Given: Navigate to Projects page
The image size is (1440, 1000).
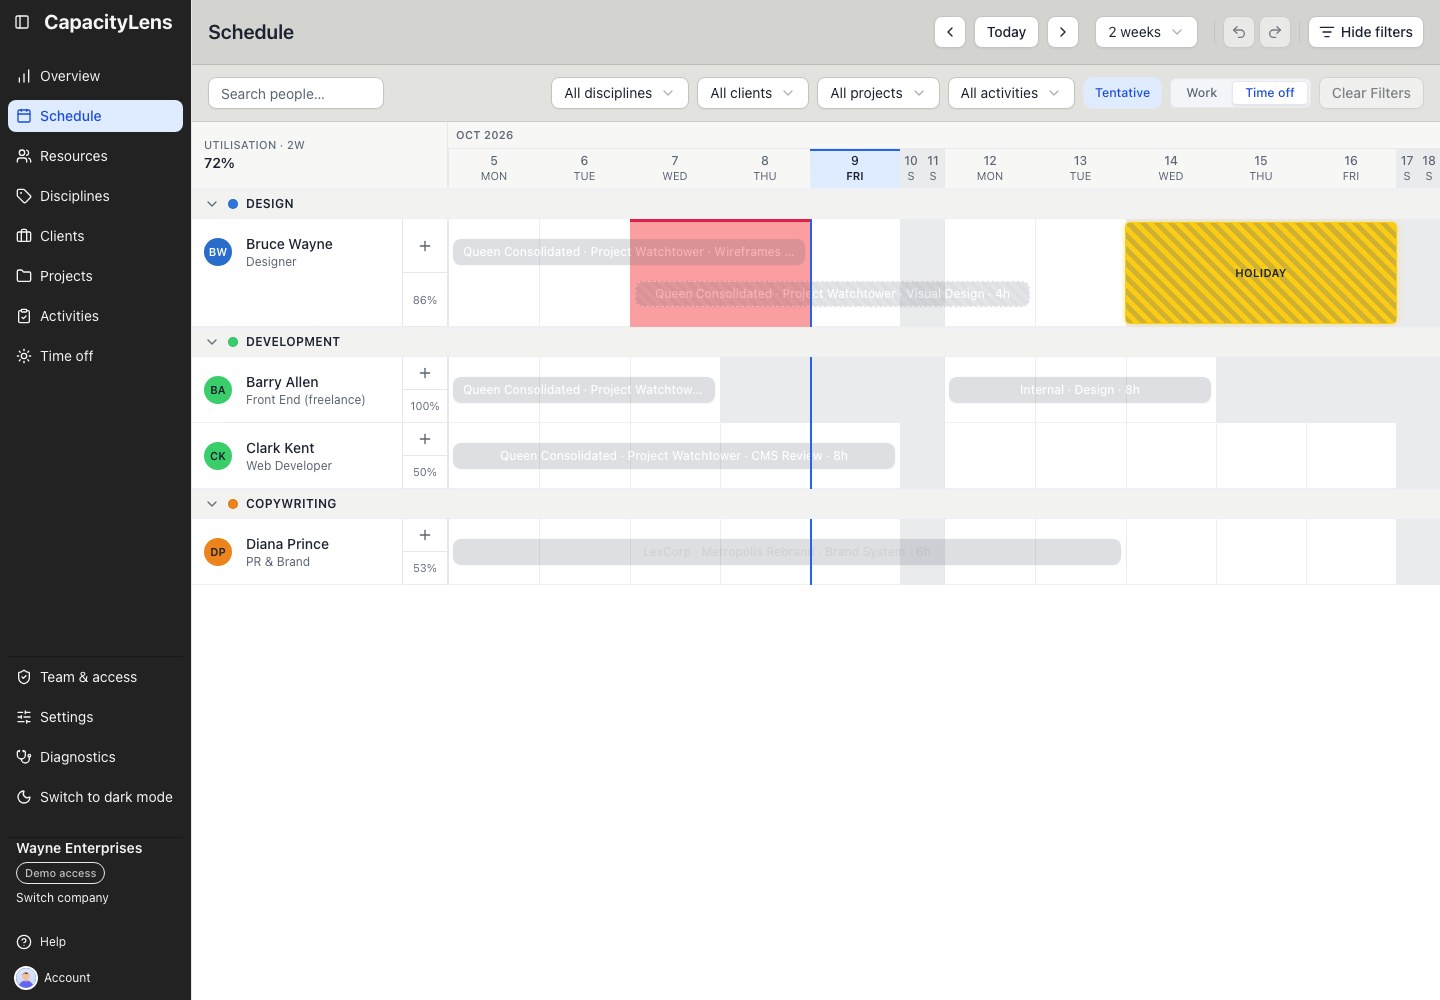Looking at the screenshot, I should point(95,276).
